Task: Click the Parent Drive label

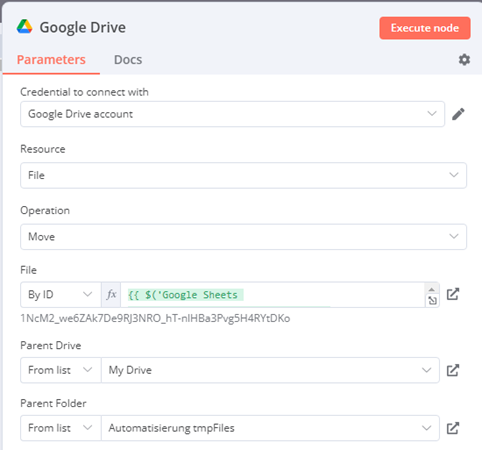Action: pyautogui.click(x=51, y=345)
